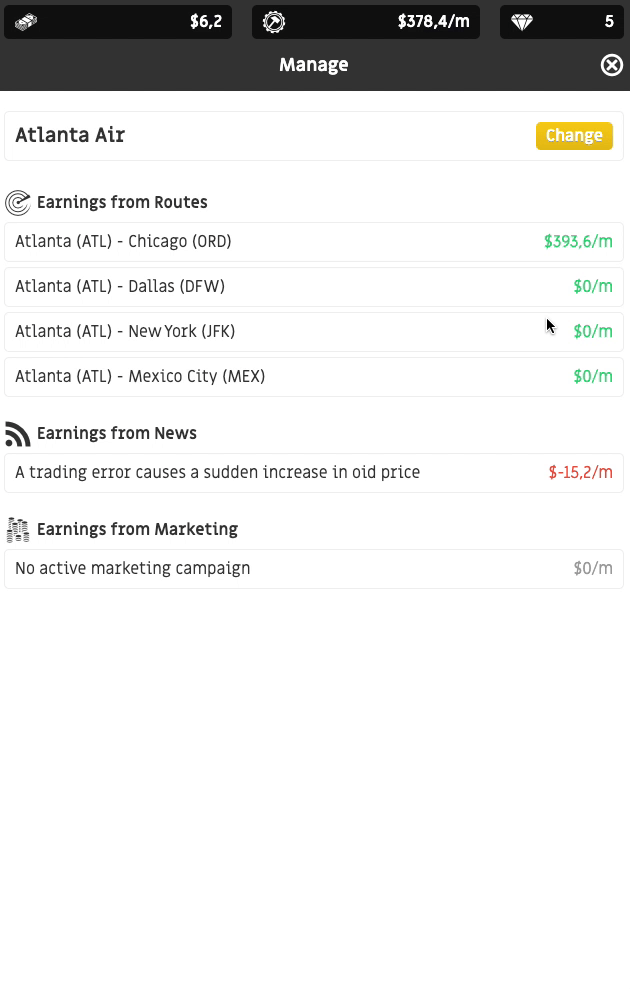The width and height of the screenshot is (630, 990).
Task: Click the income-per-minute gear icon
Action: click(x=274, y=22)
